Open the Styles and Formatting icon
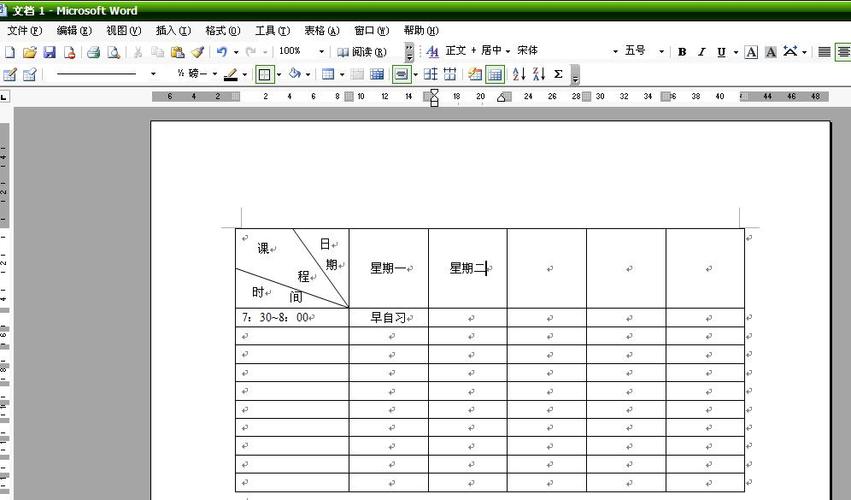This screenshot has width=851, height=500. [433, 52]
